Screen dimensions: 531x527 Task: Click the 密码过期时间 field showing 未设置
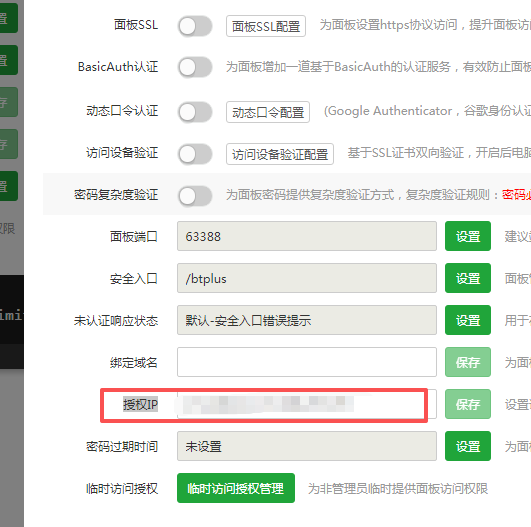coord(307,446)
